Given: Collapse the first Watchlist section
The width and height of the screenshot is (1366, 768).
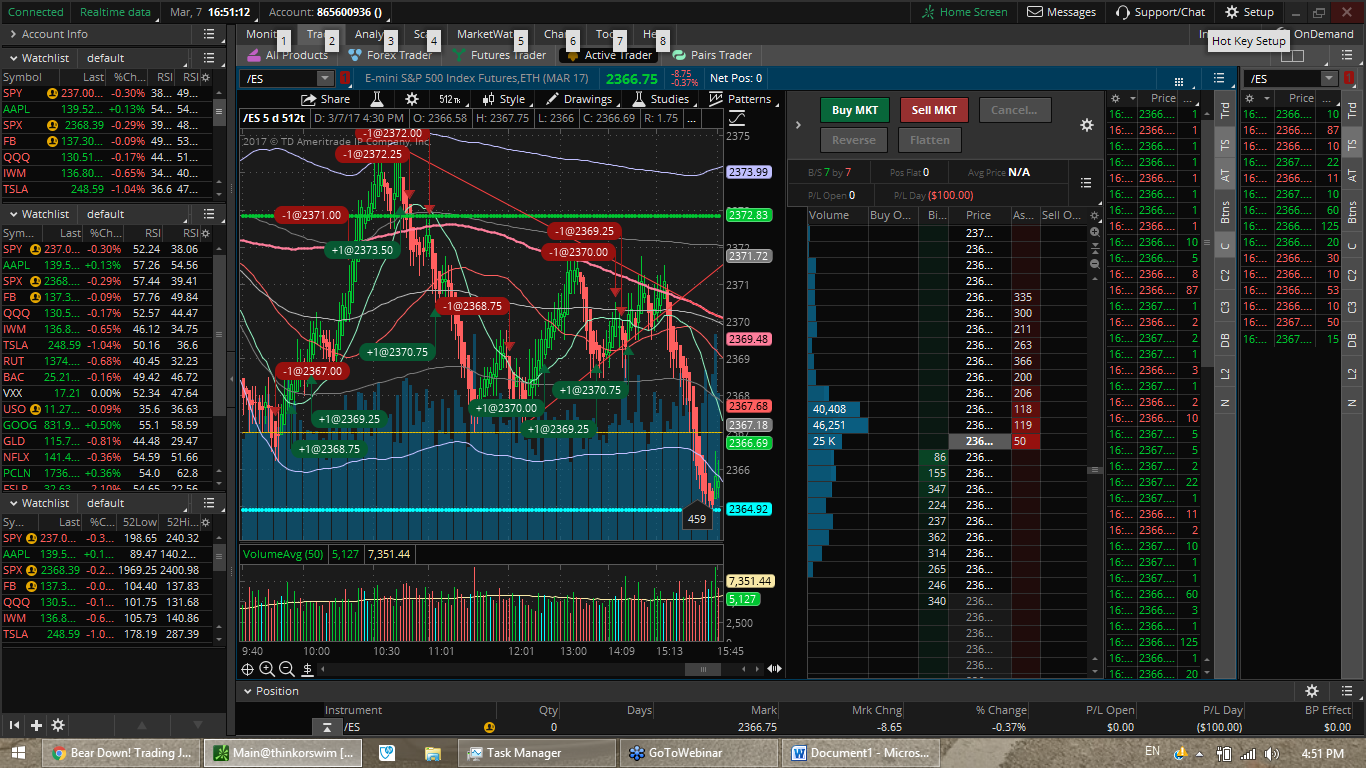Looking at the screenshot, I should (x=13, y=58).
